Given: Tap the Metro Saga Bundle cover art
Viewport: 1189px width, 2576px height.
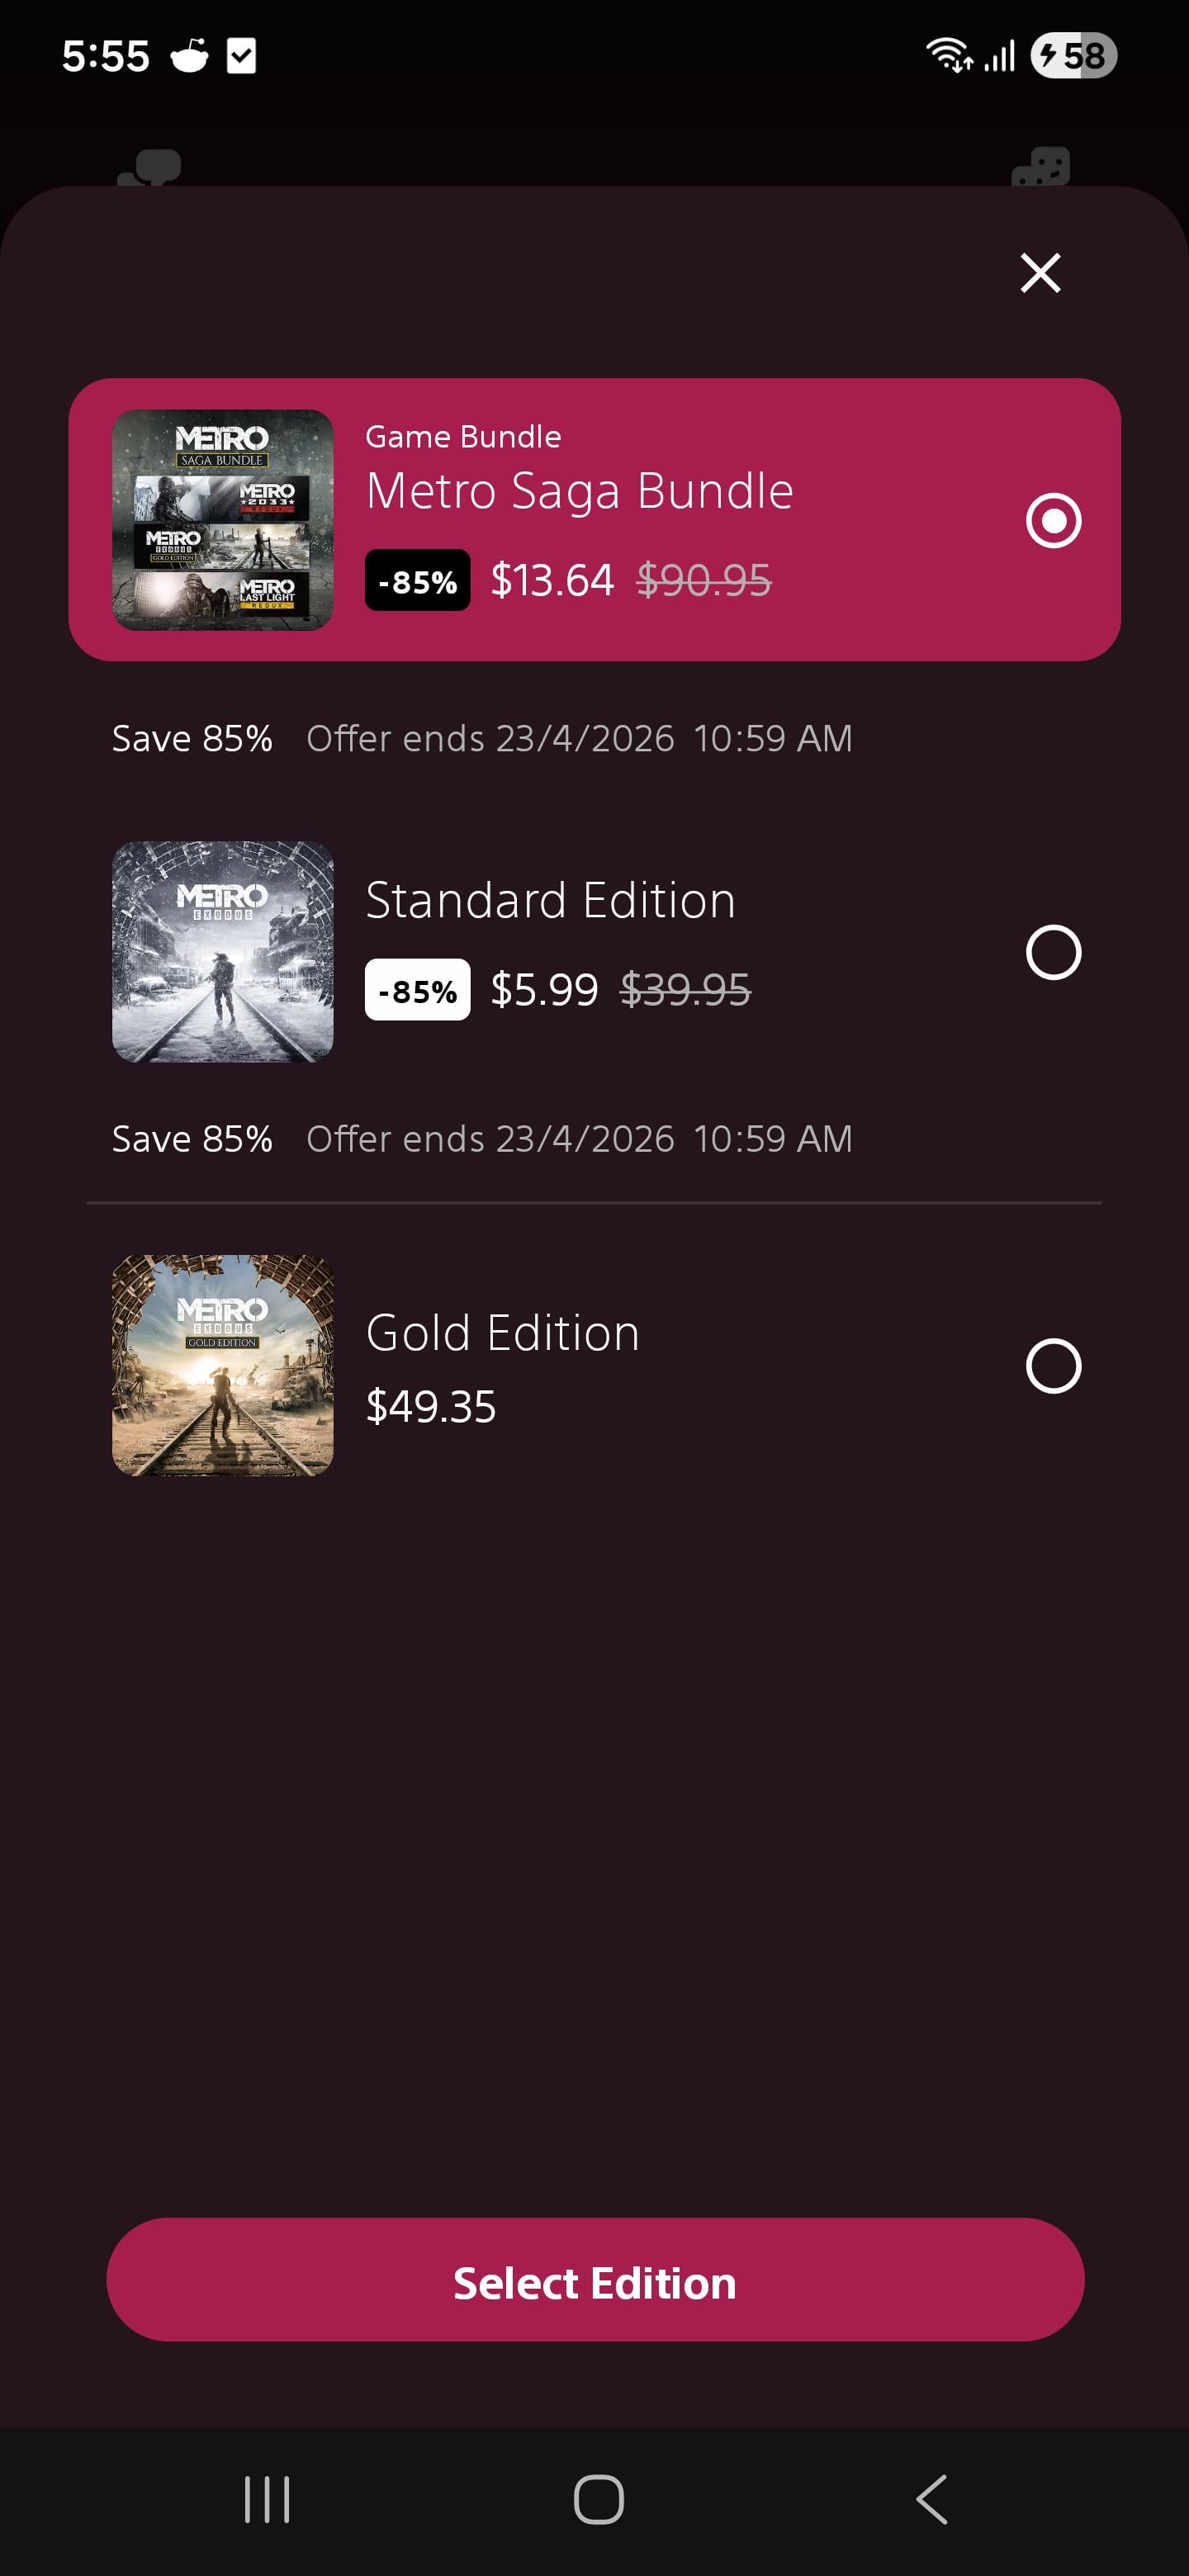Looking at the screenshot, I should pos(222,520).
